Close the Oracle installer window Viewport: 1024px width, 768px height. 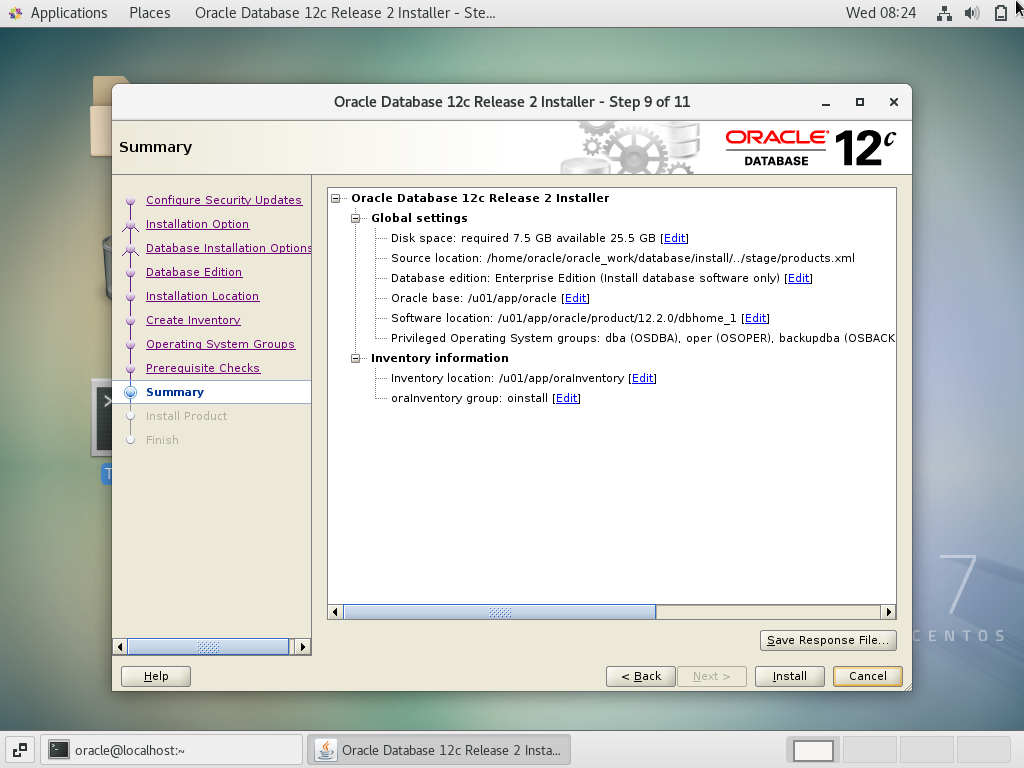click(x=894, y=103)
